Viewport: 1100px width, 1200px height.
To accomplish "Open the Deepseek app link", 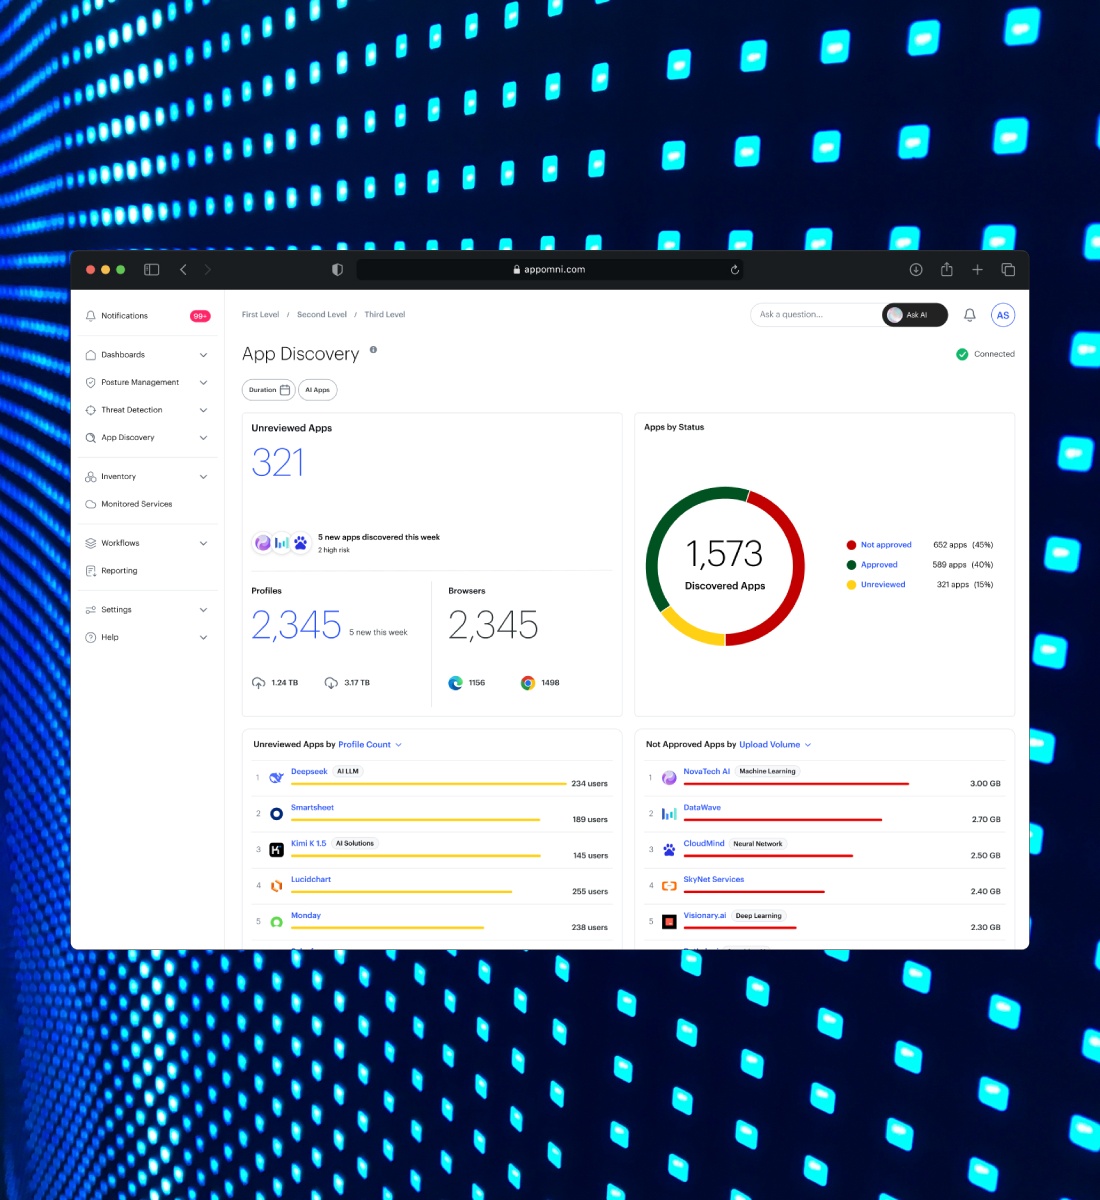I will point(309,772).
